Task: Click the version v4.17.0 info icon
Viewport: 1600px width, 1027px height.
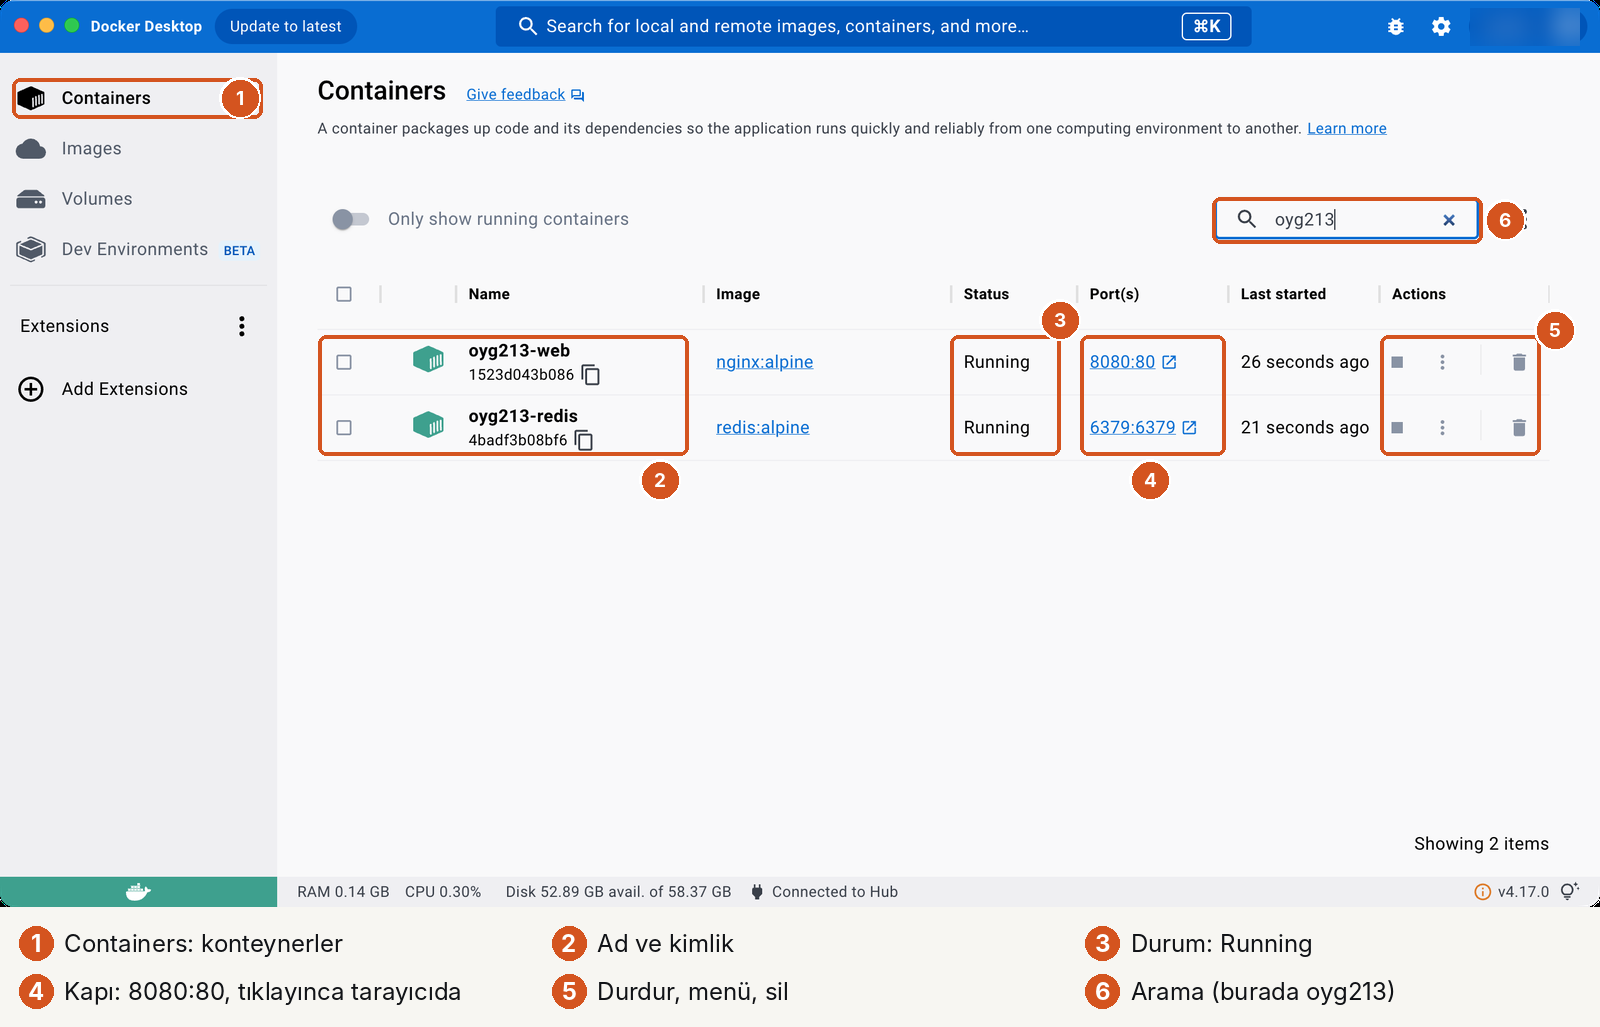Action: [1482, 892]
